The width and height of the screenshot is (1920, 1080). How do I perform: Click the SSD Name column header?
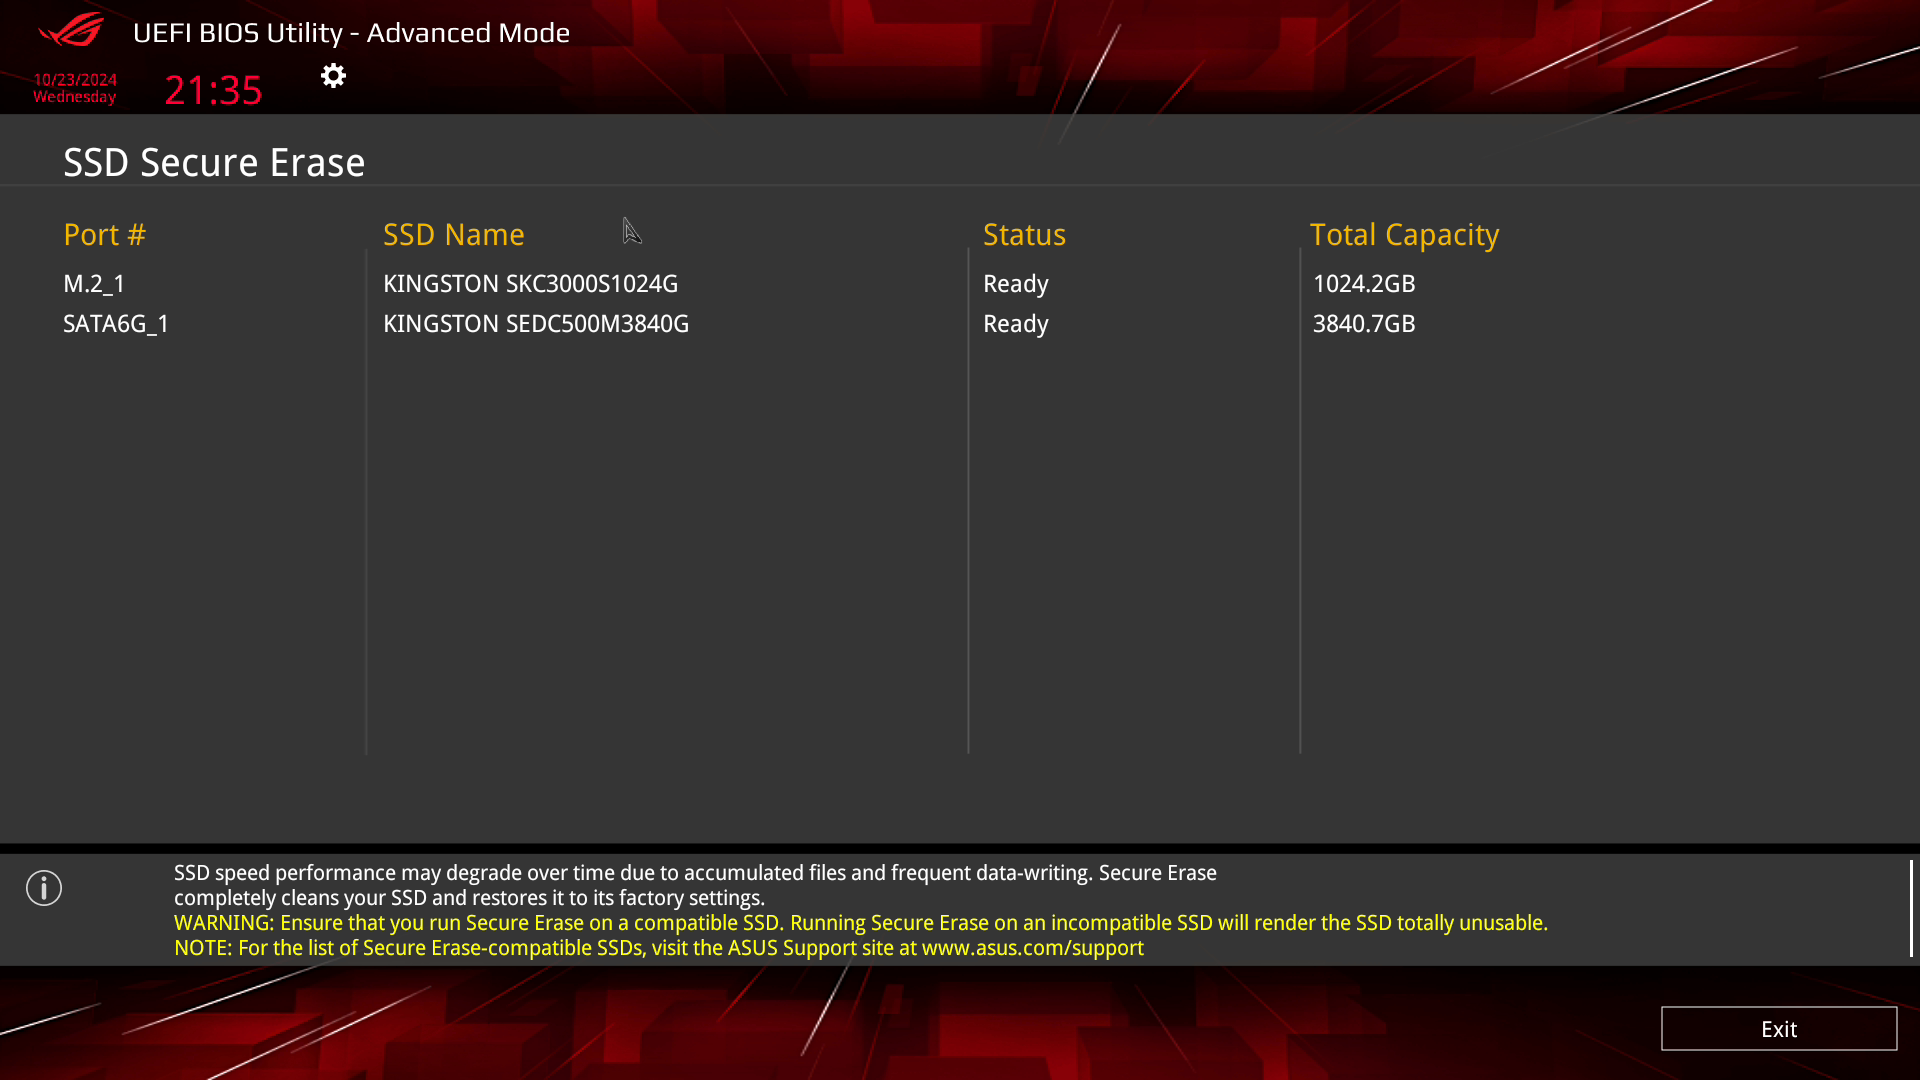tap(454, 234)
